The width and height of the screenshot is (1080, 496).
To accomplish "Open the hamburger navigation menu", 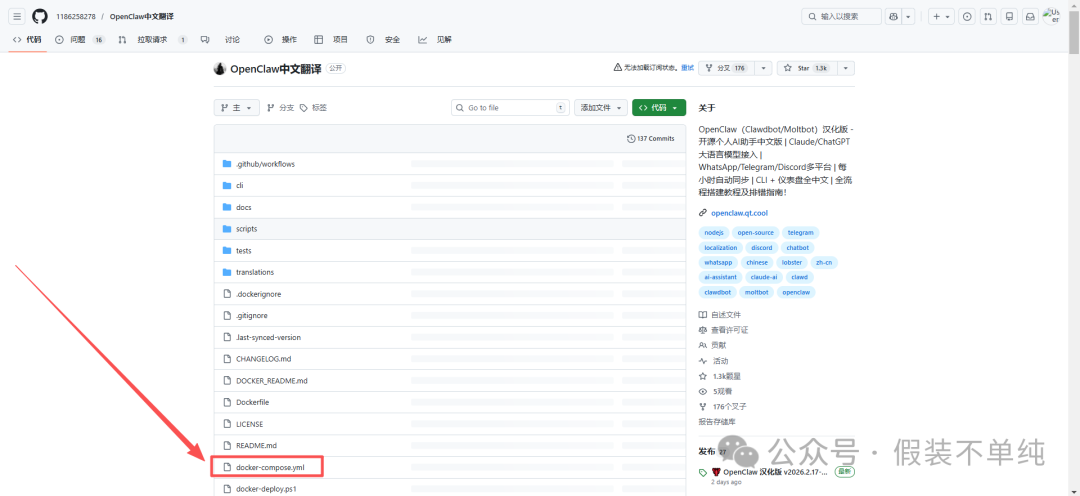I will coord(17,17).
